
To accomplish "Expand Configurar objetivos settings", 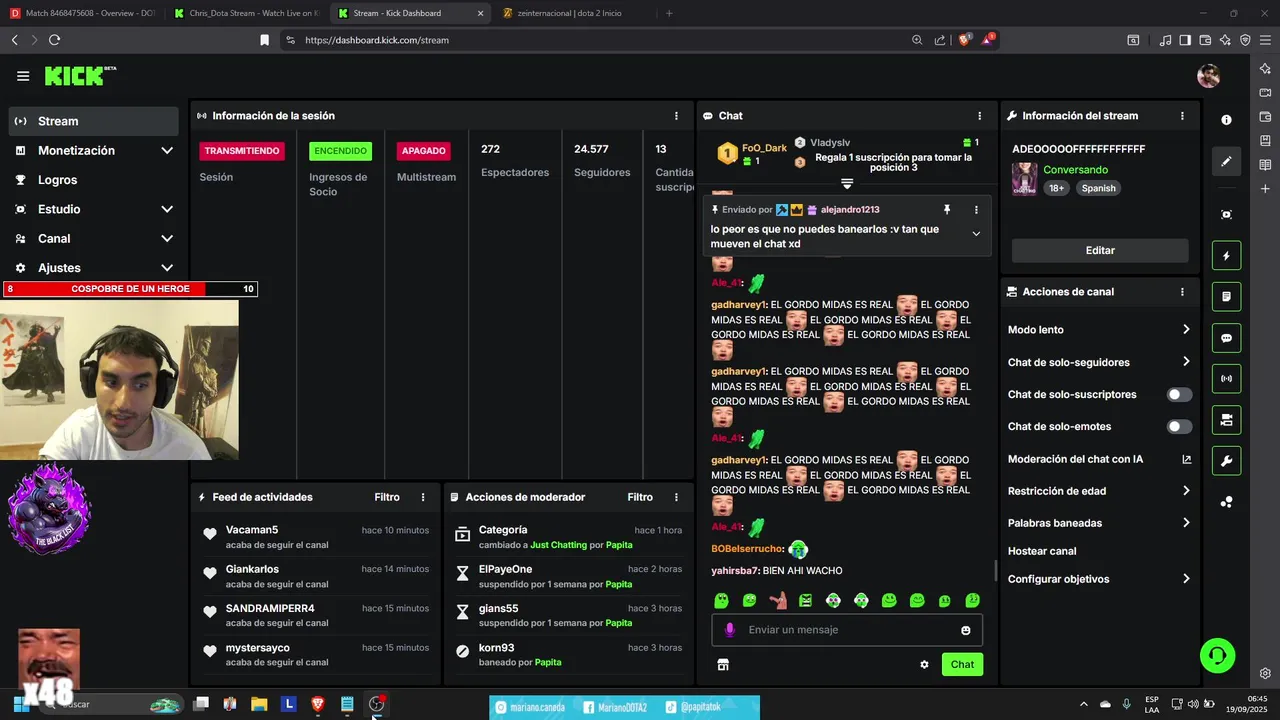I will click(1099, 579).
